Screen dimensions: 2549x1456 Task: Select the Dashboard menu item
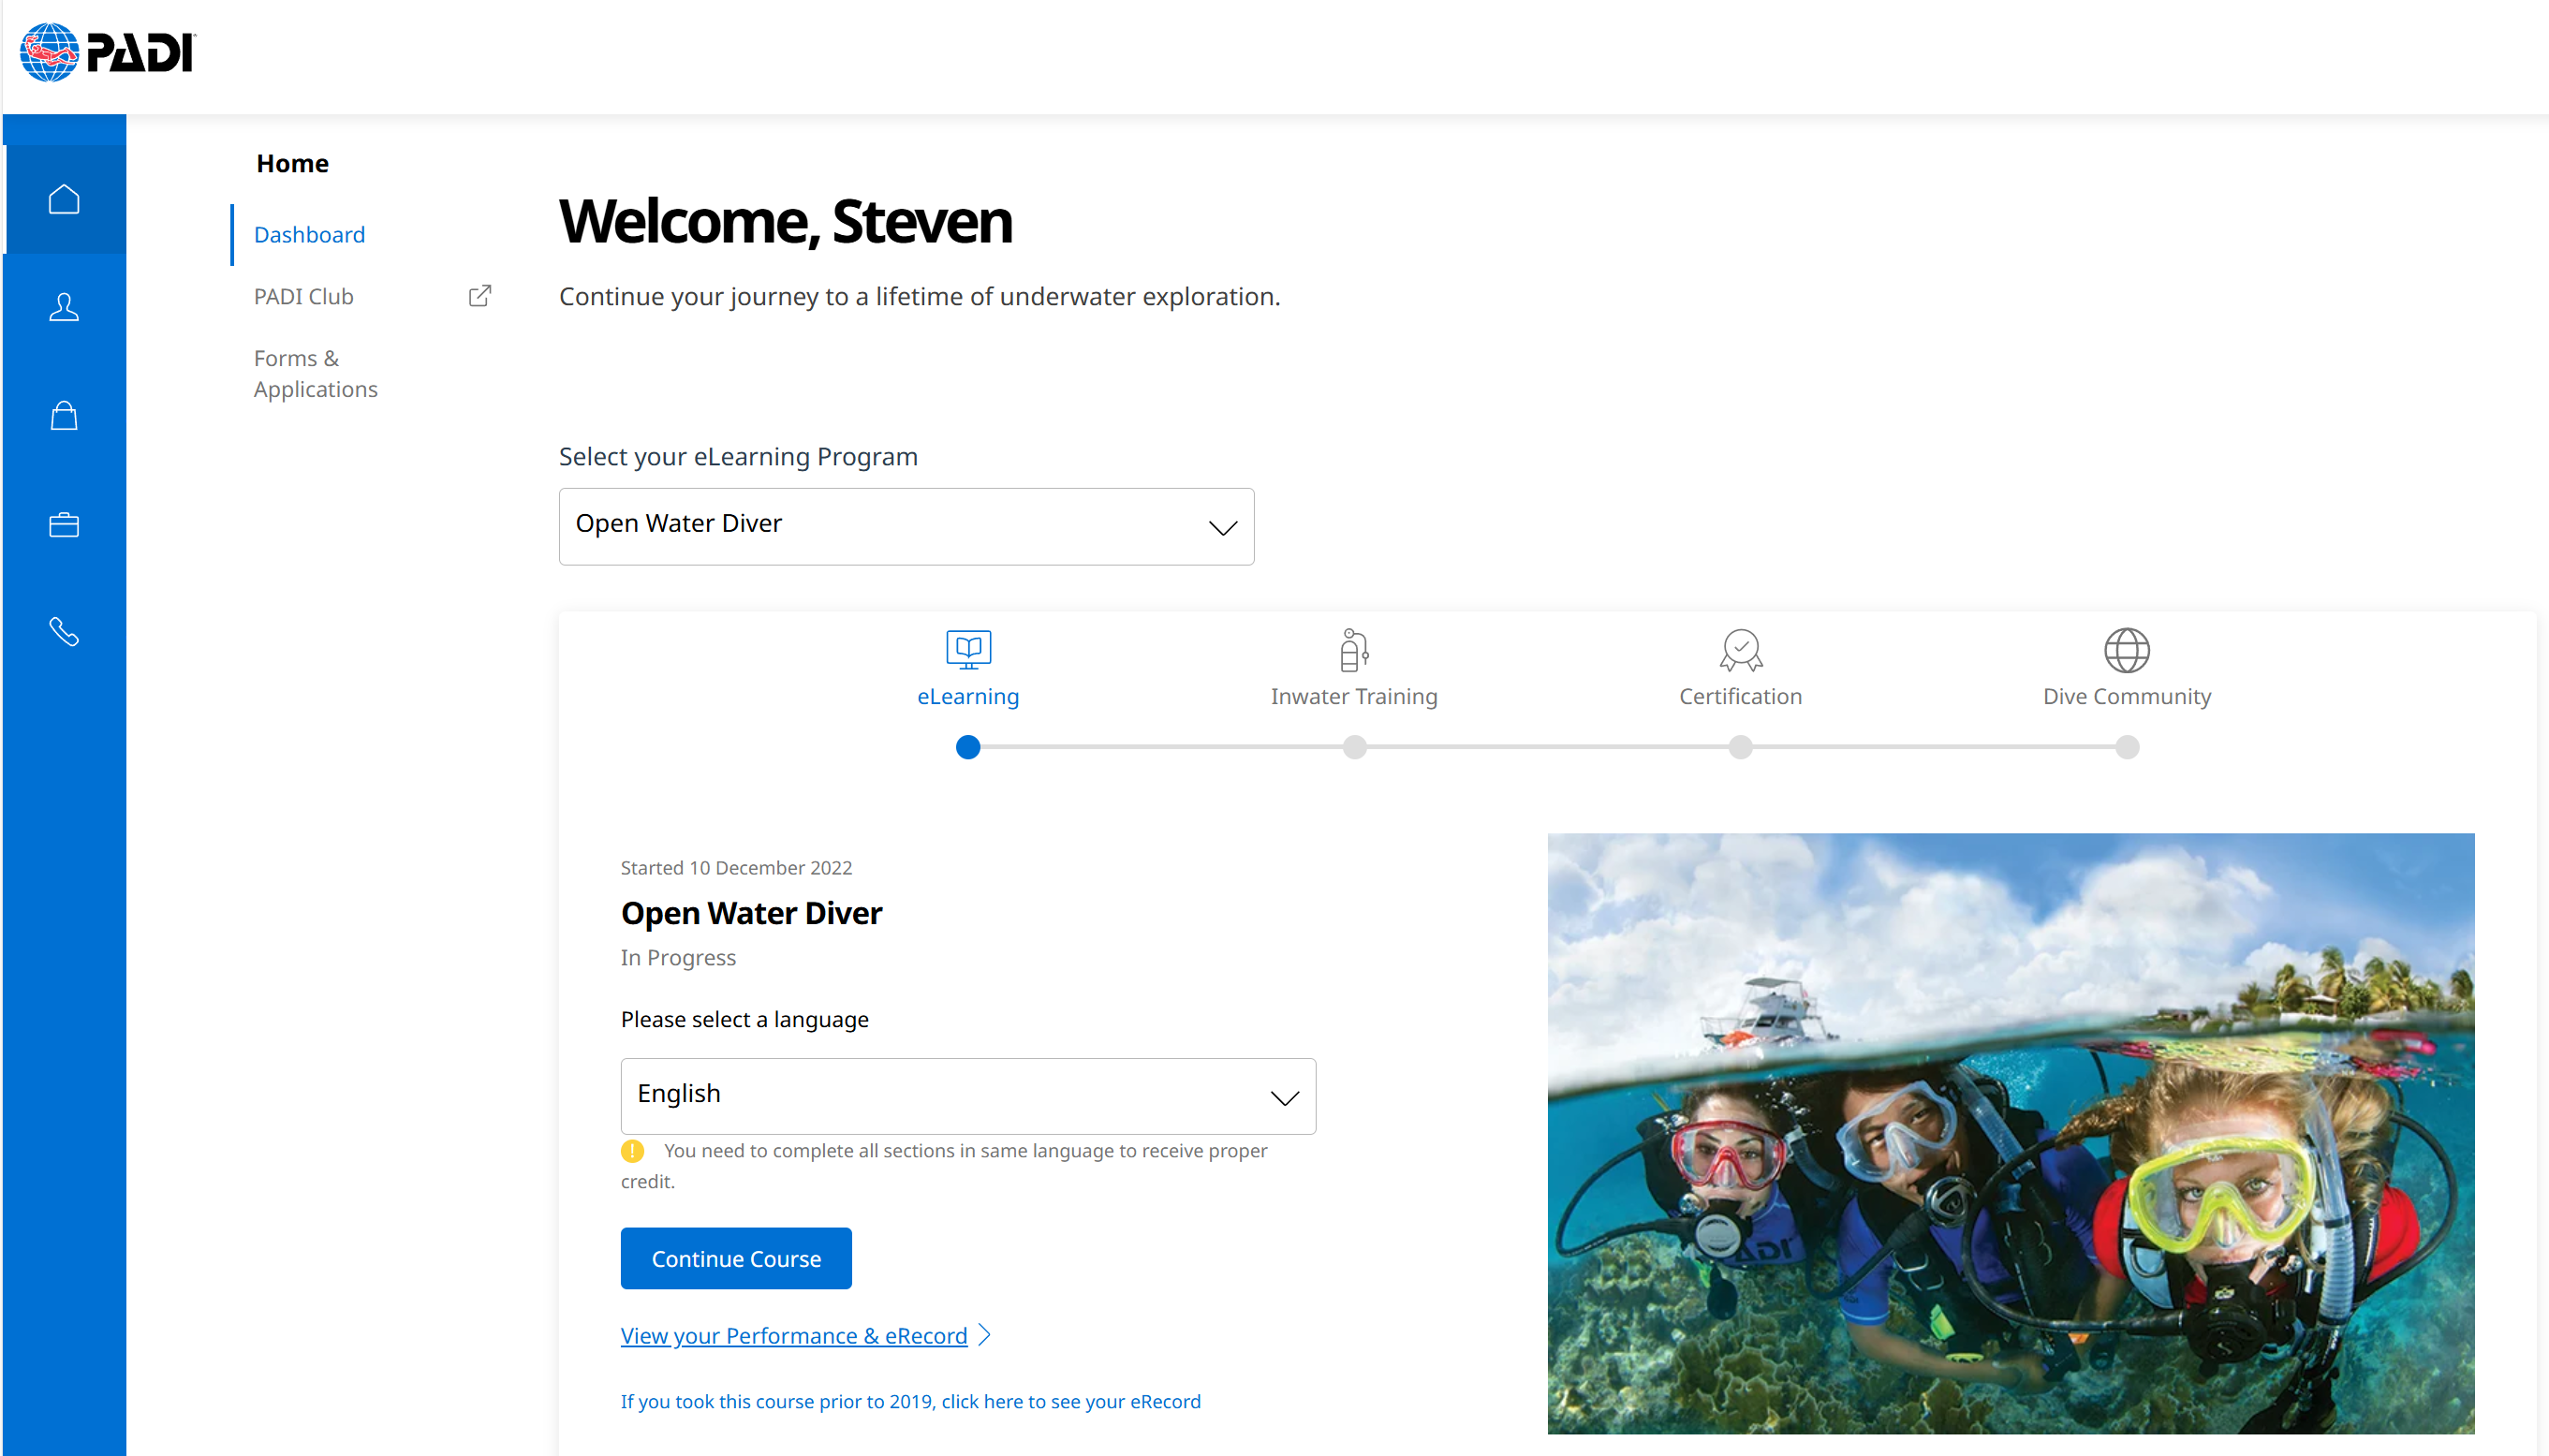click(x=309, y=234)
